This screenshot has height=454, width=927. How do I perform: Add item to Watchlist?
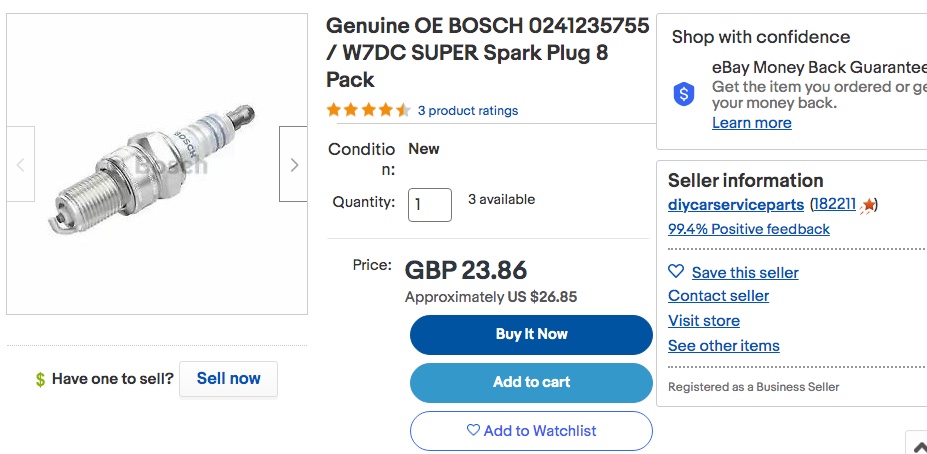[x=531, y=431]
